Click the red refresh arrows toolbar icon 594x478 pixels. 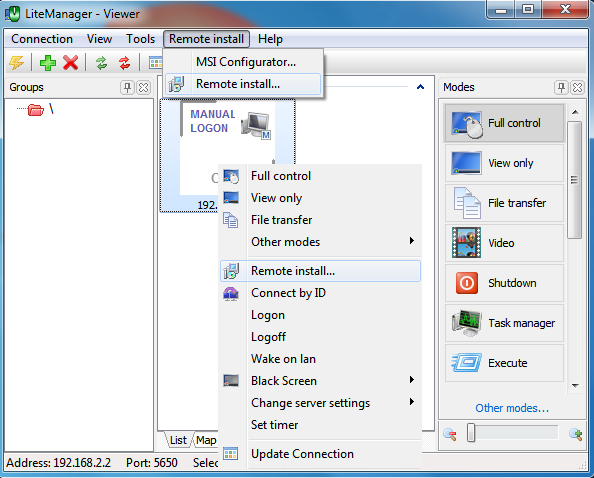click(124, 62)
